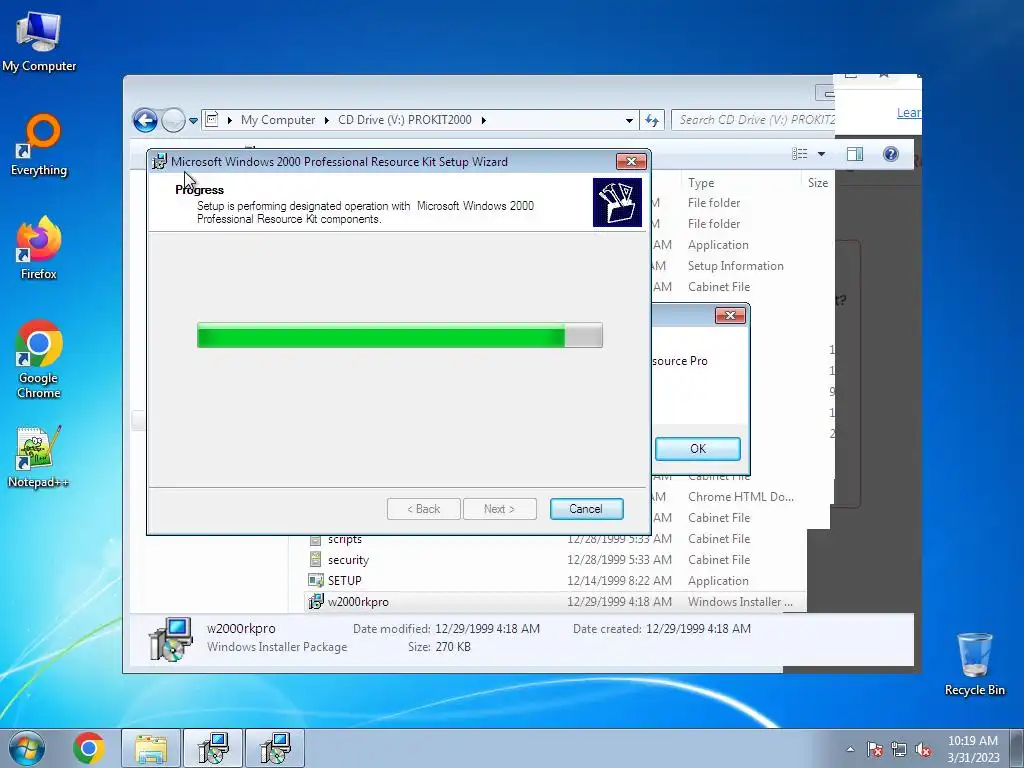
Task: Click My Computer in address breadcrumb
Action: pyautogui.click(x=278, y=120)
